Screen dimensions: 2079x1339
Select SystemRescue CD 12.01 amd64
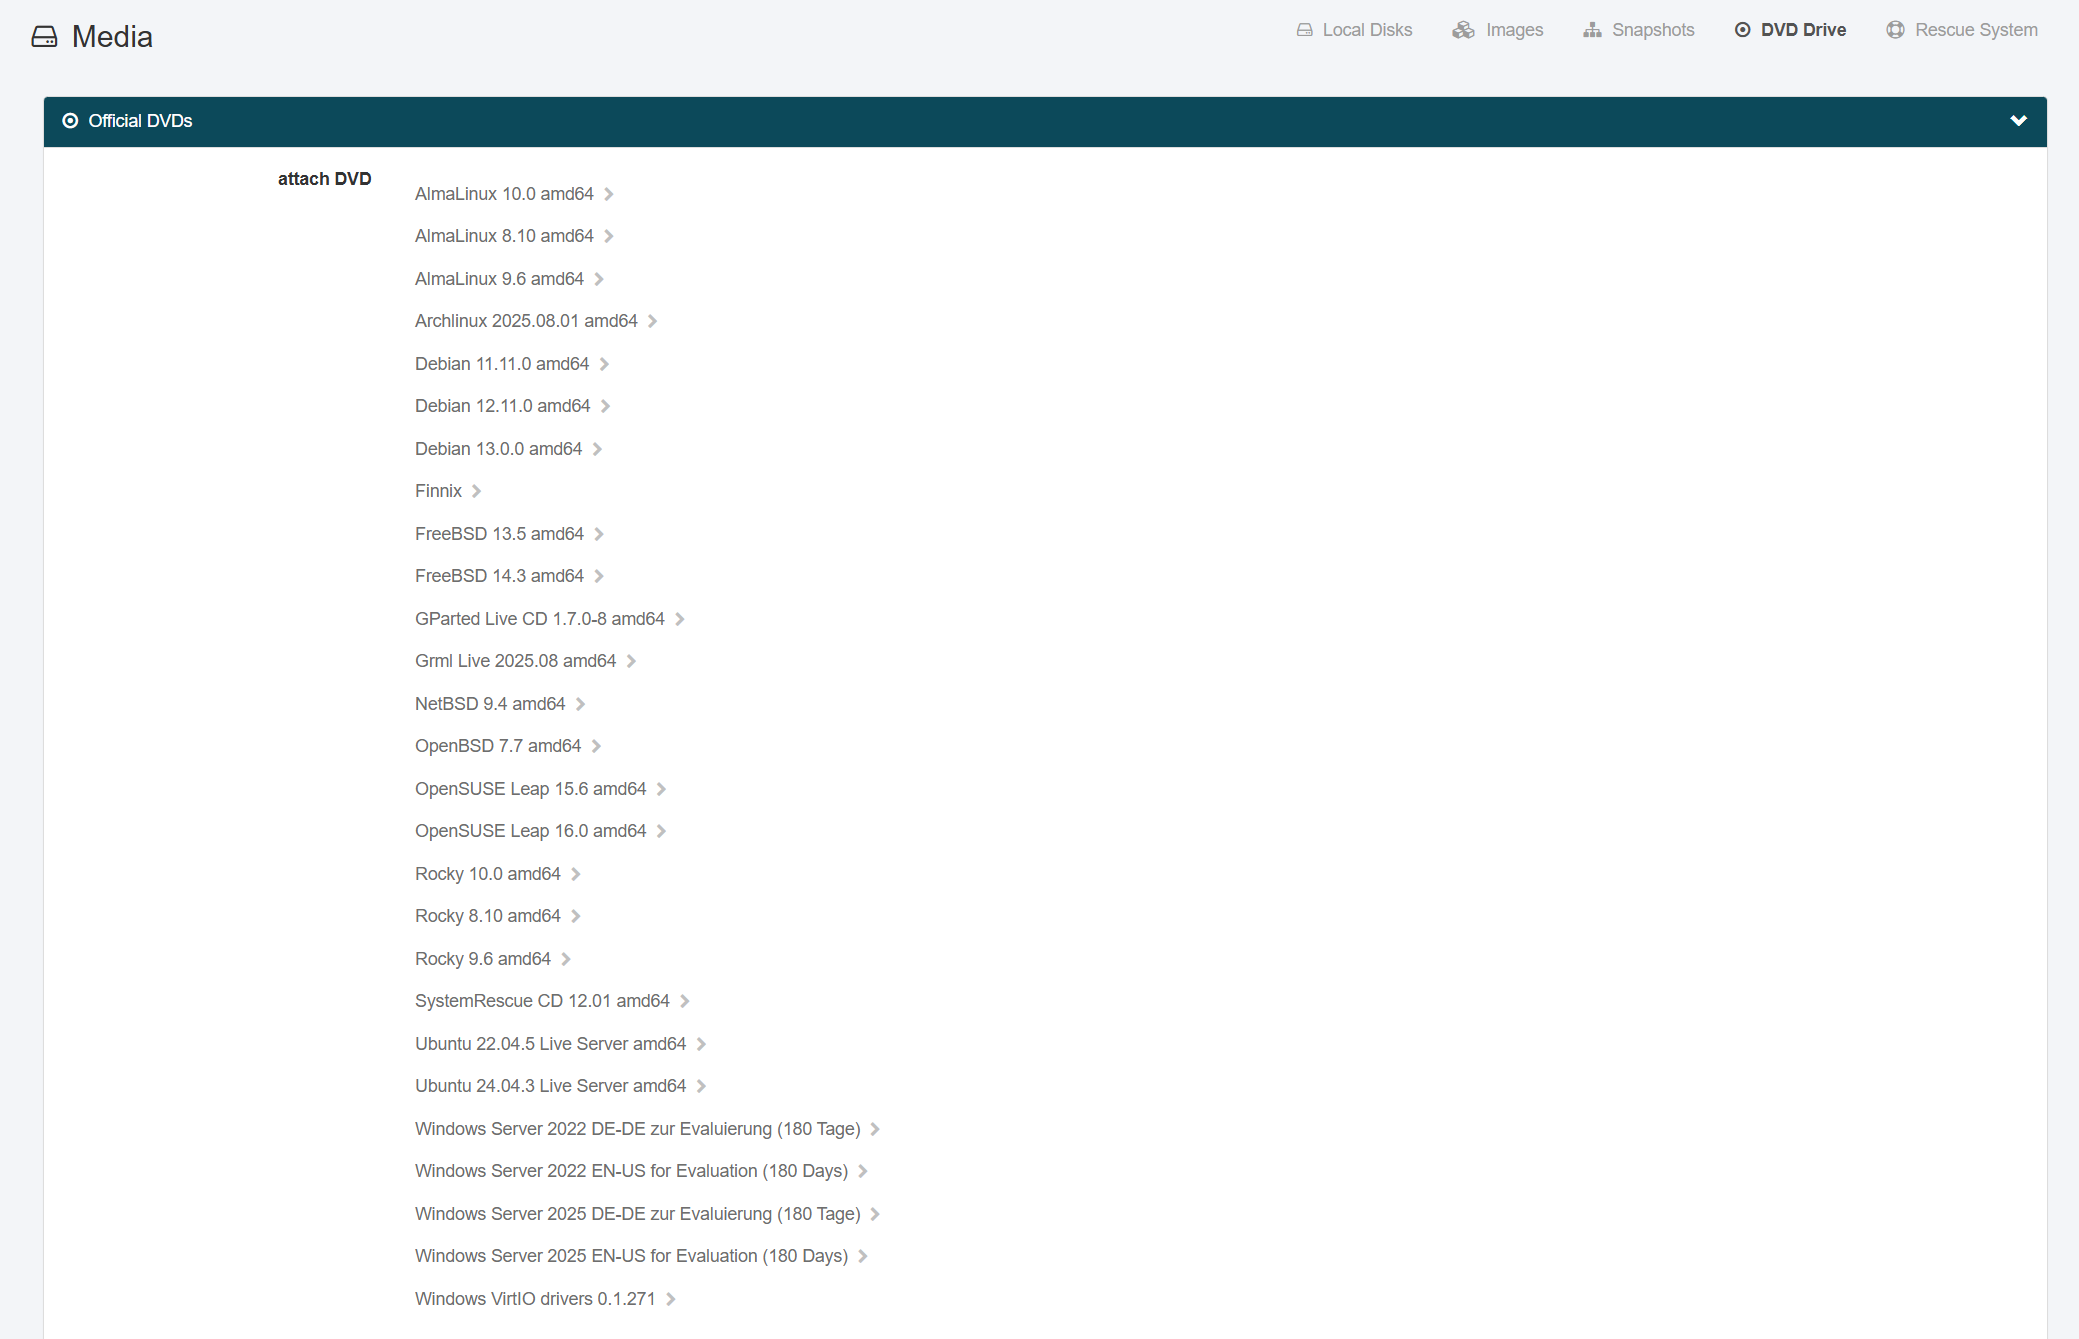pos(552,1001)
